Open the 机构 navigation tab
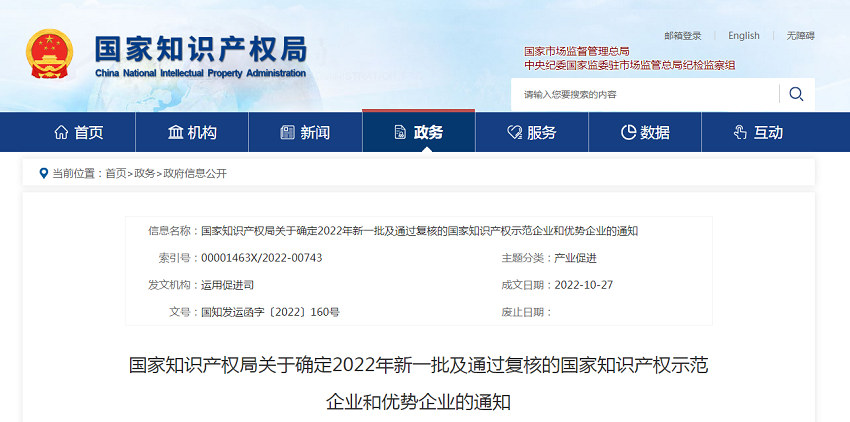Image resolution: width=850 pixels, height=422 pixels. [192, 132]
